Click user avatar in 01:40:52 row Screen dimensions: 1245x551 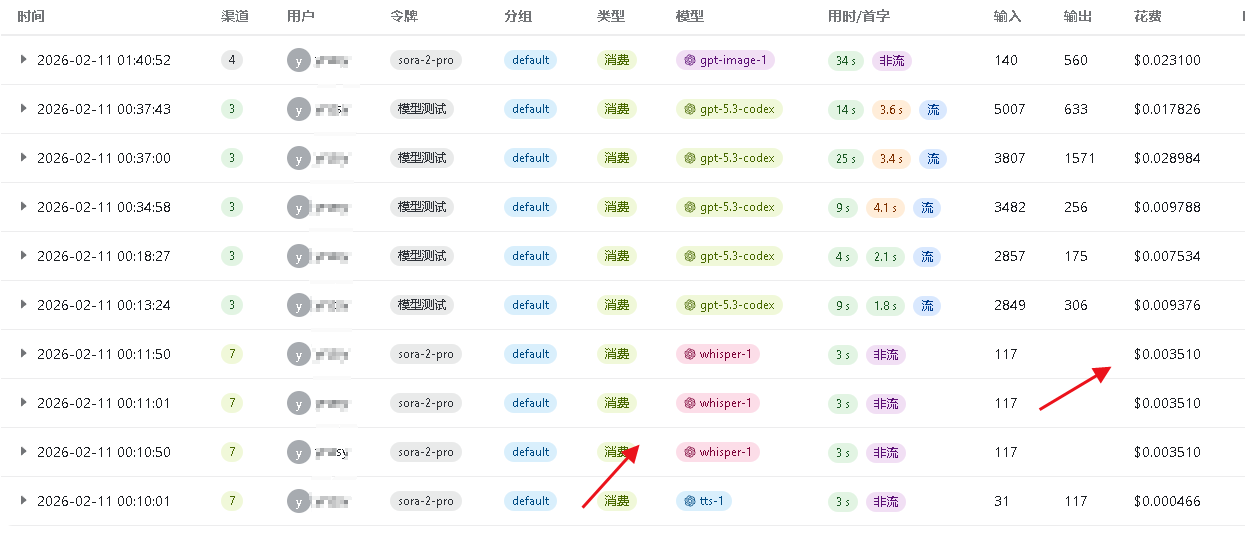(x=298, y=60)
